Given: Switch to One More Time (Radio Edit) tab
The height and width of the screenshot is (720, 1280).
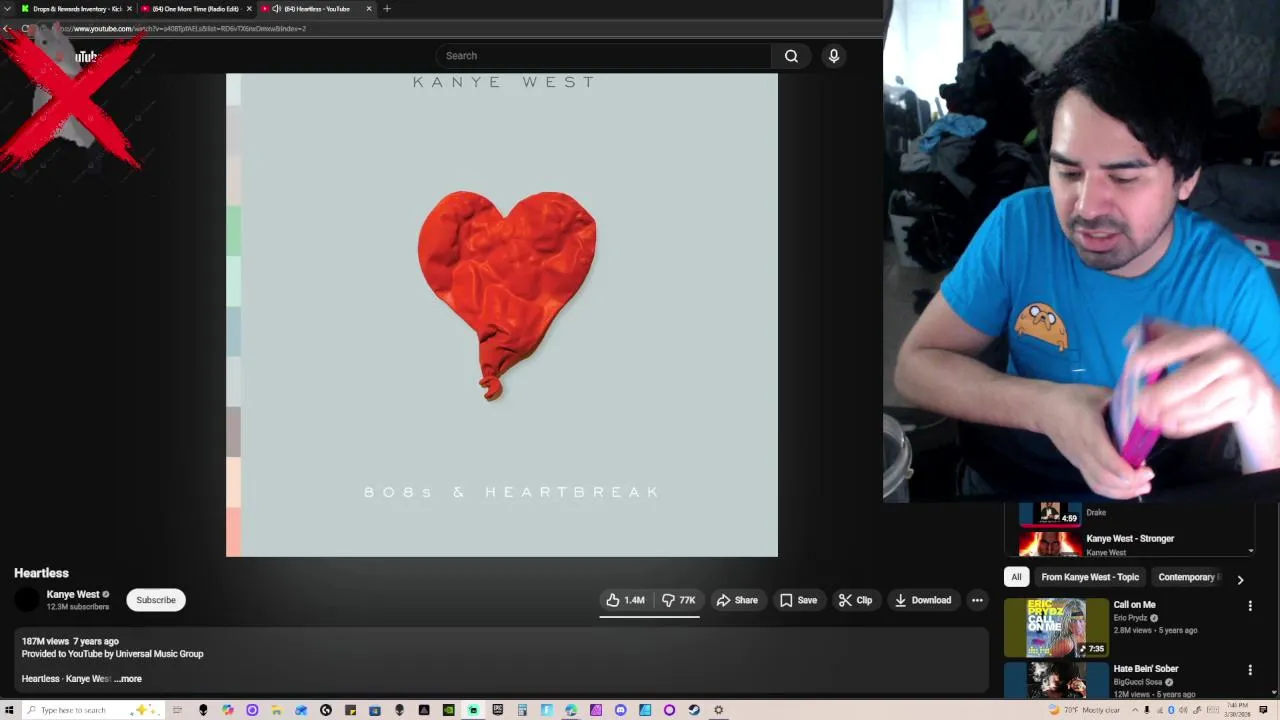Looking at the screenshot, I should (x=195, y=9).
